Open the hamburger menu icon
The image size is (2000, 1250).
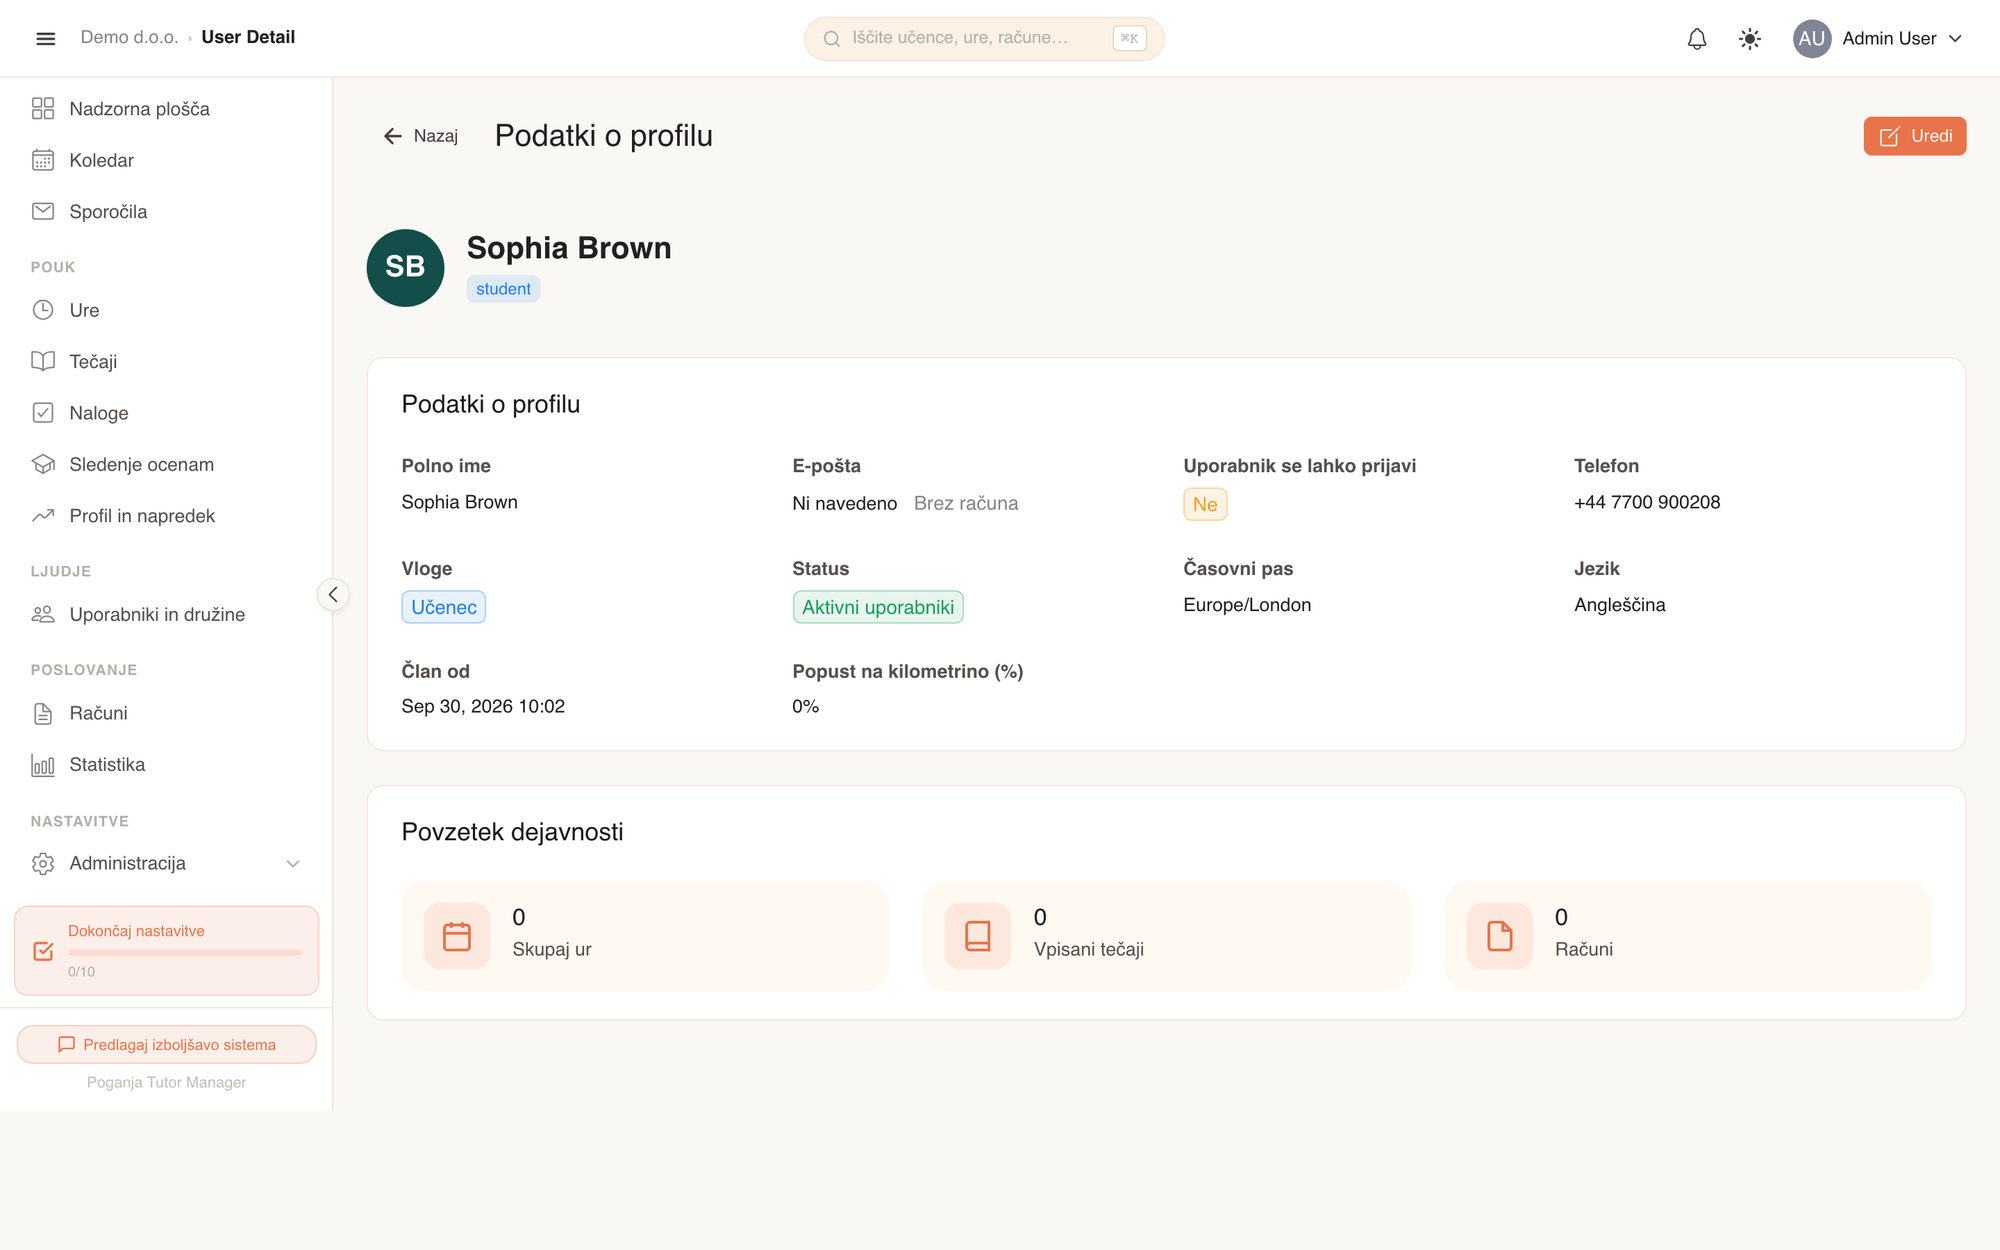point(45,38)
